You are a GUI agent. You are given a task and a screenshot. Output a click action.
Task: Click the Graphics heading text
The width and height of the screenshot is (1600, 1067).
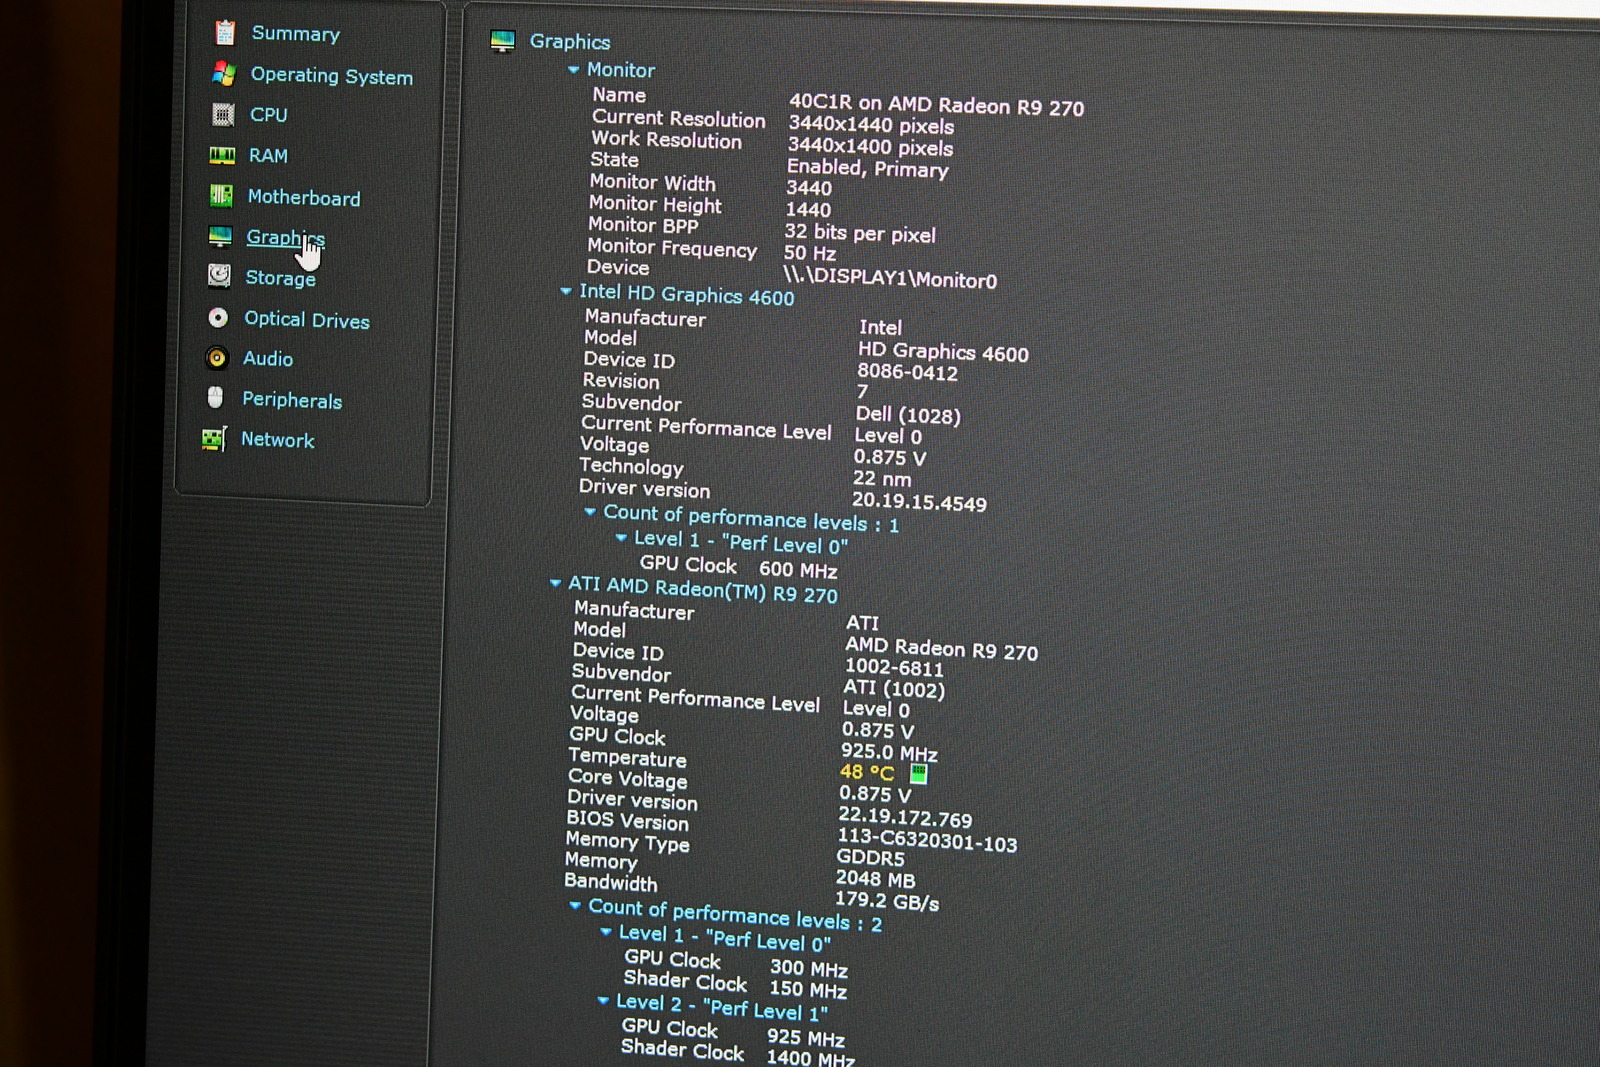tap(570, 42)
